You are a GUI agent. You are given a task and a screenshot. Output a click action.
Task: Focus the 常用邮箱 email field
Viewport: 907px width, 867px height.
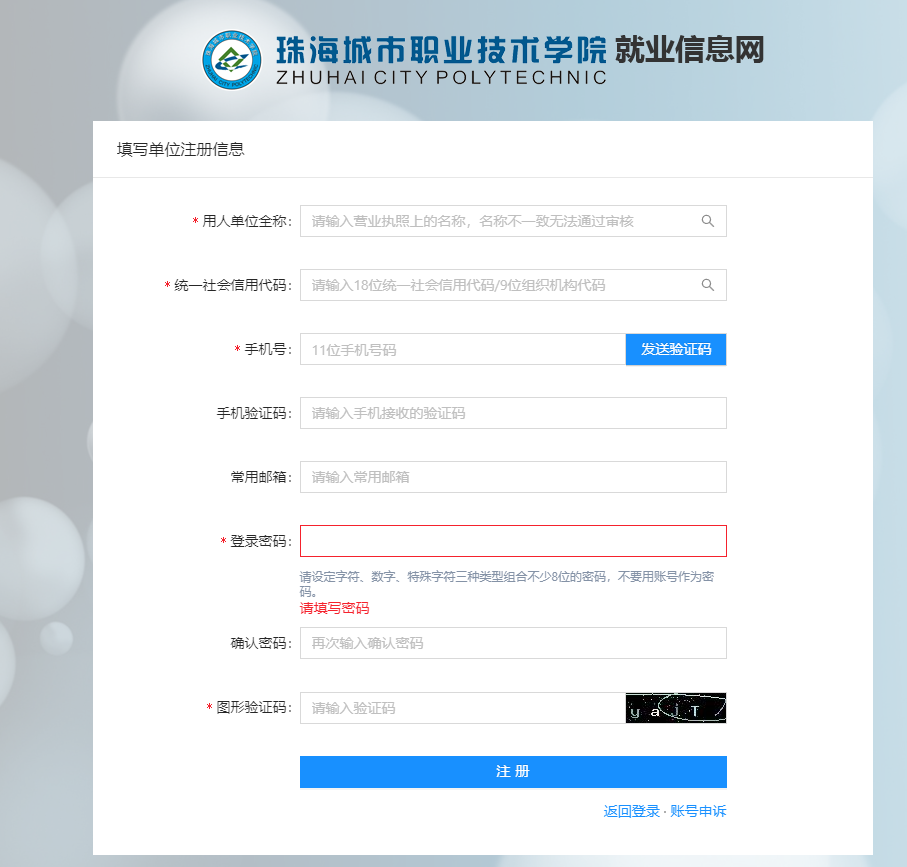513,477
